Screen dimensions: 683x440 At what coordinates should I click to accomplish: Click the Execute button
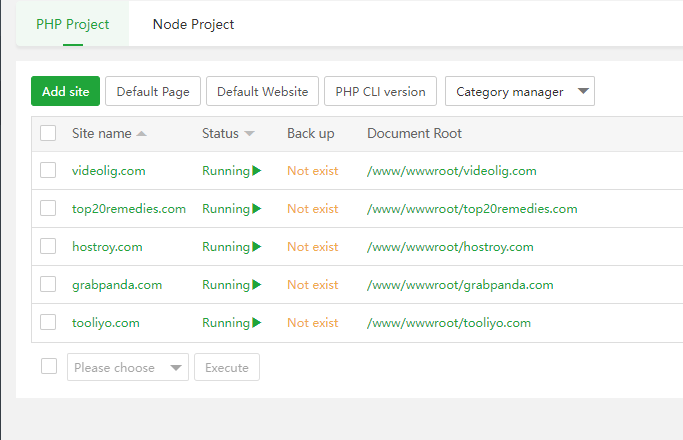click(x=227, y=367)
